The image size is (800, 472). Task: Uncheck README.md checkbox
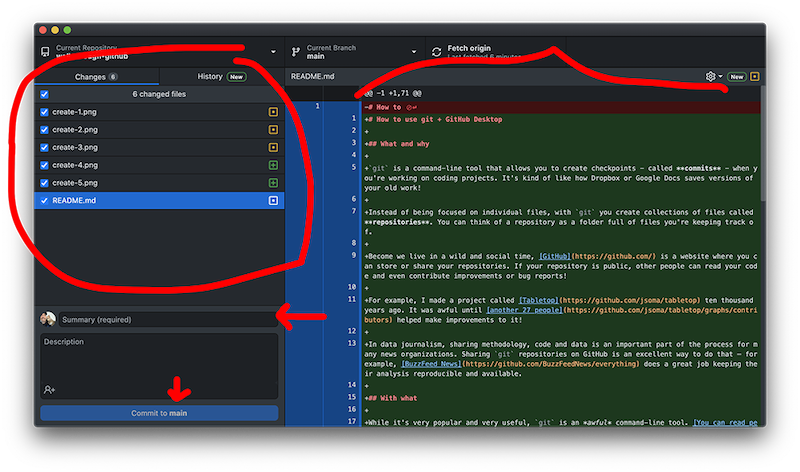point(44,201)
